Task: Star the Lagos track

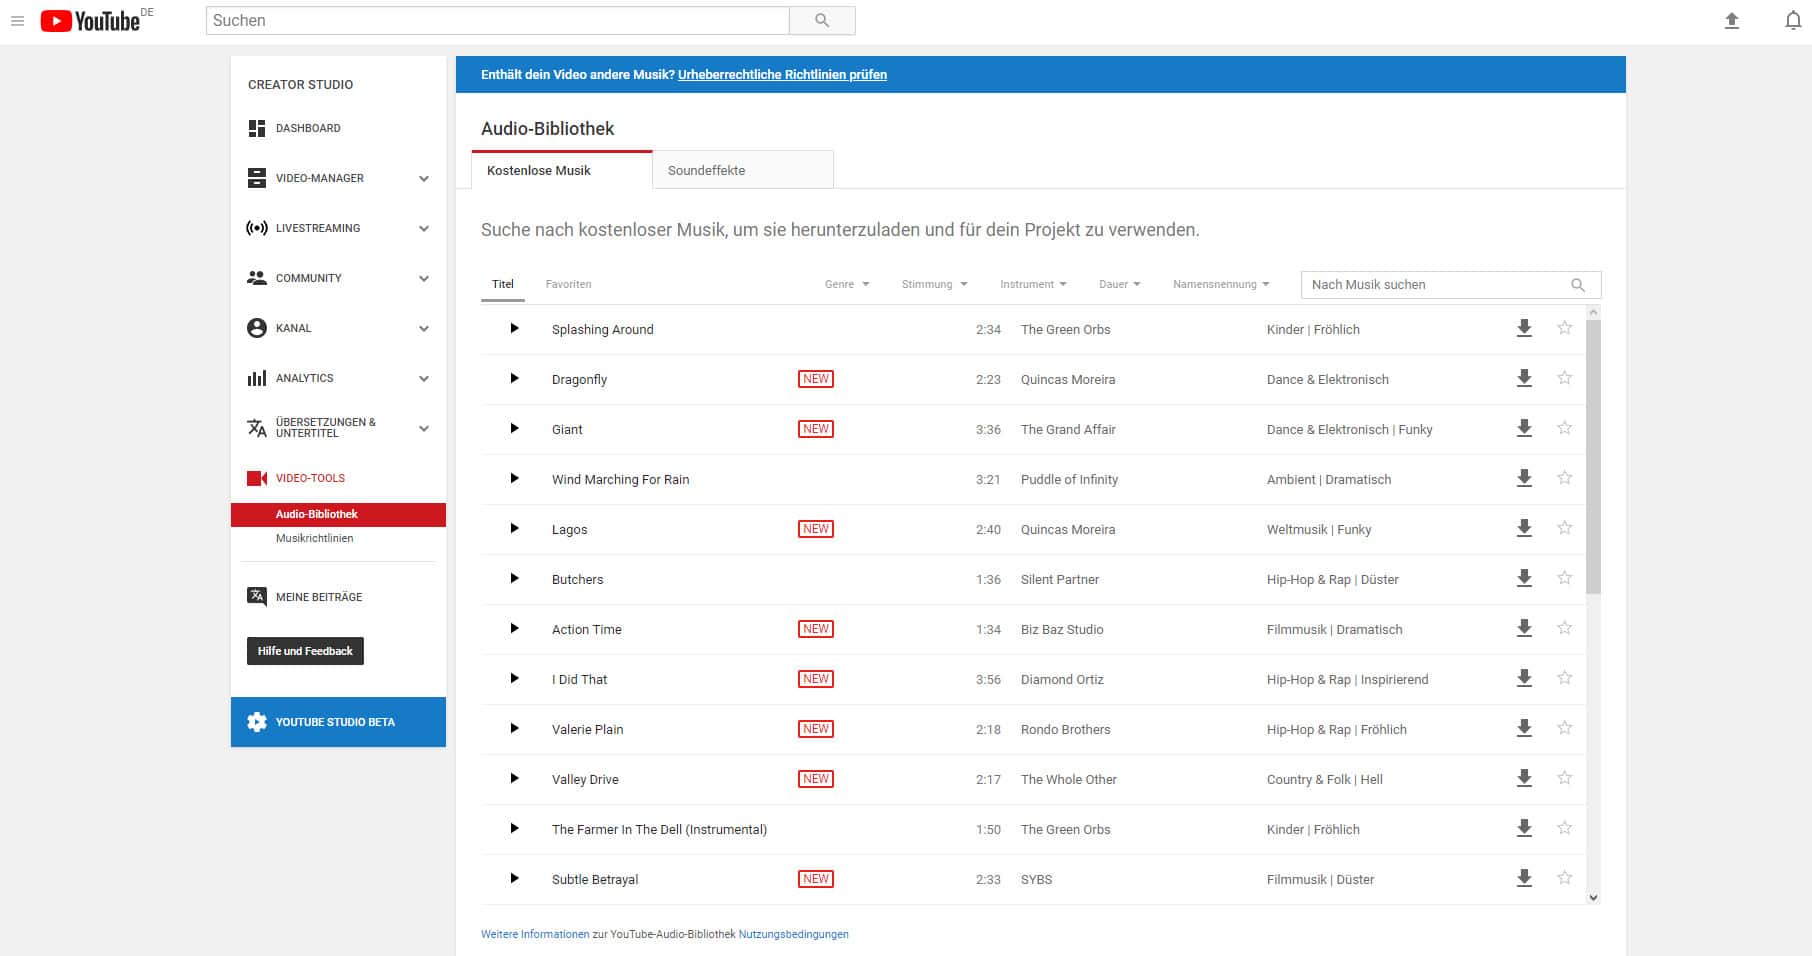Action: point(1565,528)
